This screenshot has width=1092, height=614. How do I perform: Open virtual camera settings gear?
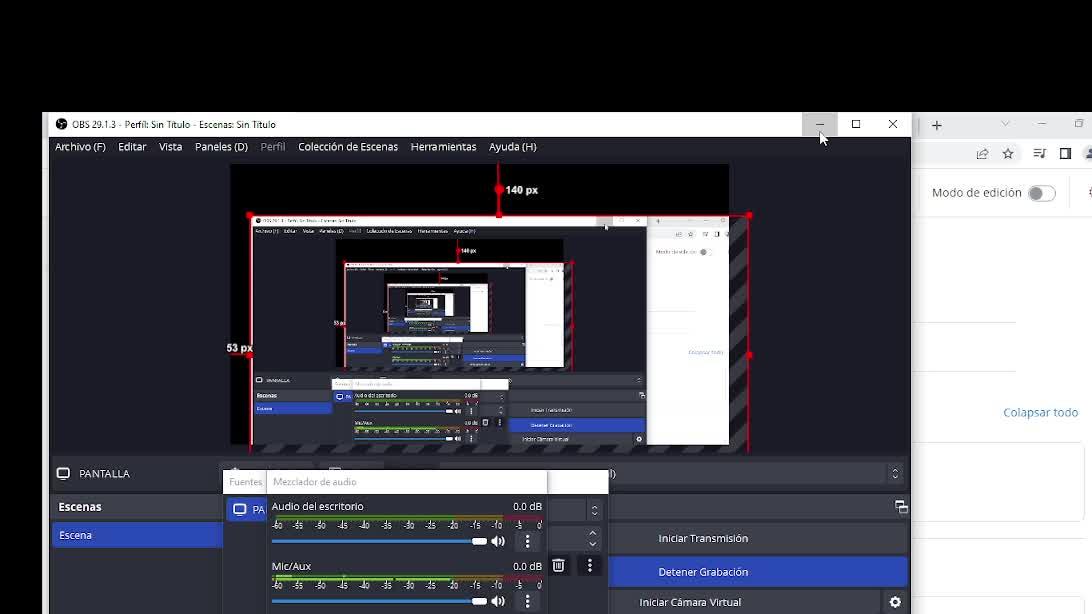click(x=896, y=602)
